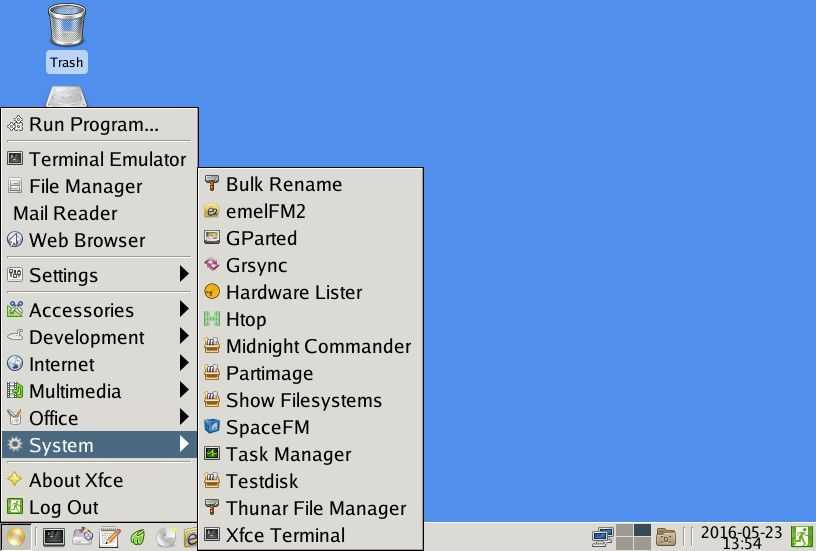Select Log Out from the menu
Viewport: 816px width, 551px height.
(x=63, y=507)
